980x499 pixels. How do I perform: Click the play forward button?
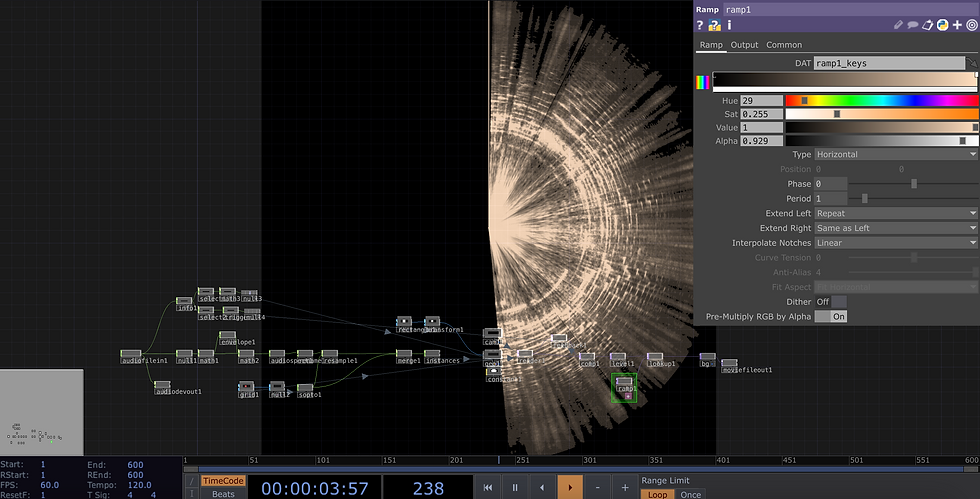click(x=569, y=487)
